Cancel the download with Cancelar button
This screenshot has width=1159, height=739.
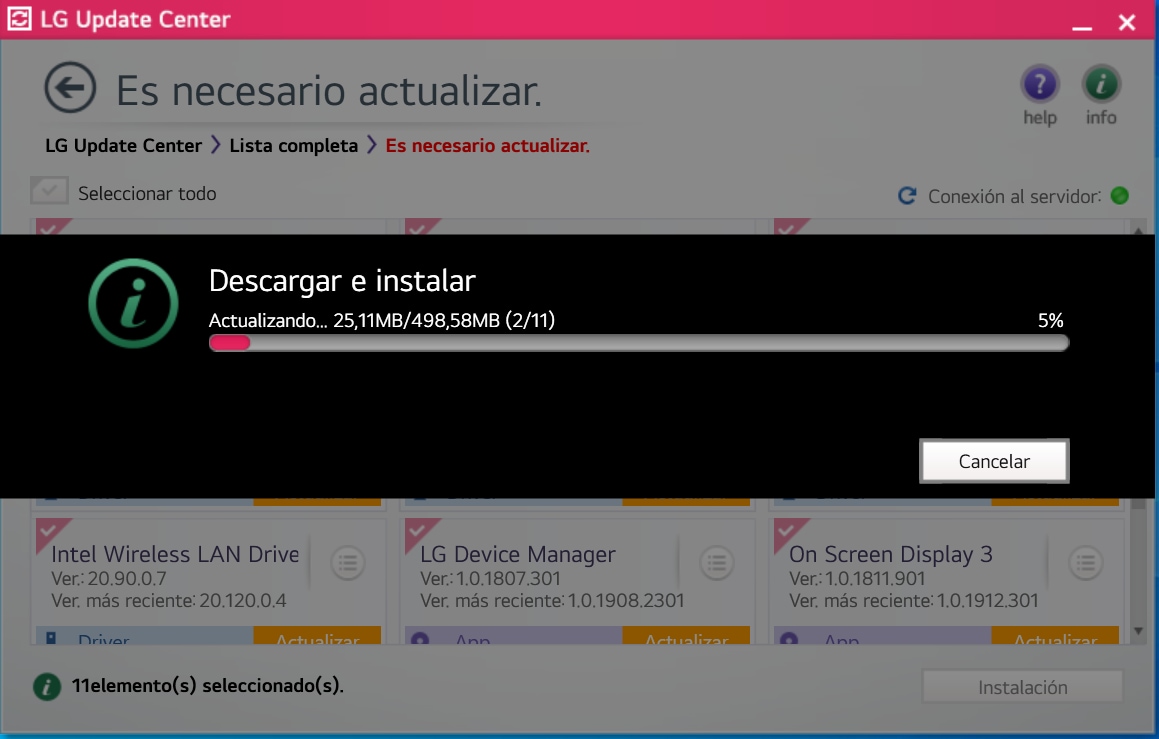pos(994,461)
